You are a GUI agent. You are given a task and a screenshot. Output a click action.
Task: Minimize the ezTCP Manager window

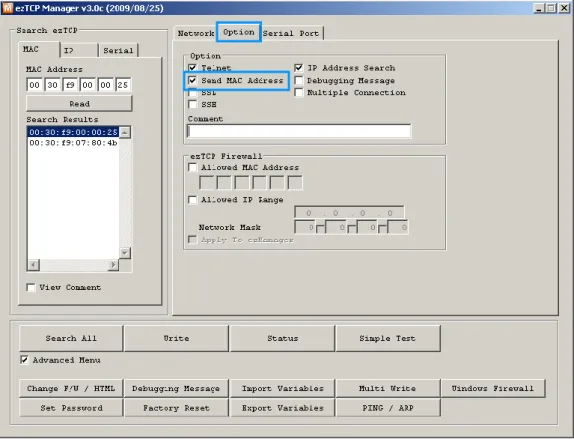pos(539,8)
